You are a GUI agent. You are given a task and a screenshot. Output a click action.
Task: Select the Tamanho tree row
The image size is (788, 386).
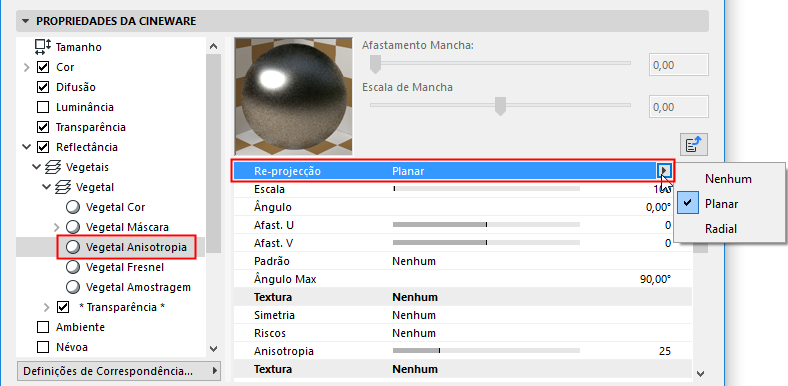111,47
